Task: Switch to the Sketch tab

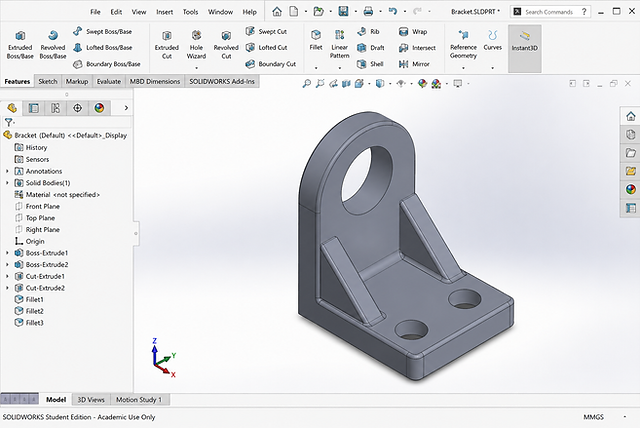Action: point(48,82)
